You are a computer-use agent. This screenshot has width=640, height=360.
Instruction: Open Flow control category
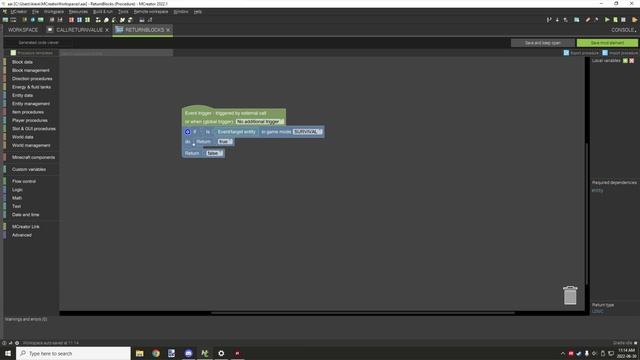pyautogui.click(x=24, y=181)
